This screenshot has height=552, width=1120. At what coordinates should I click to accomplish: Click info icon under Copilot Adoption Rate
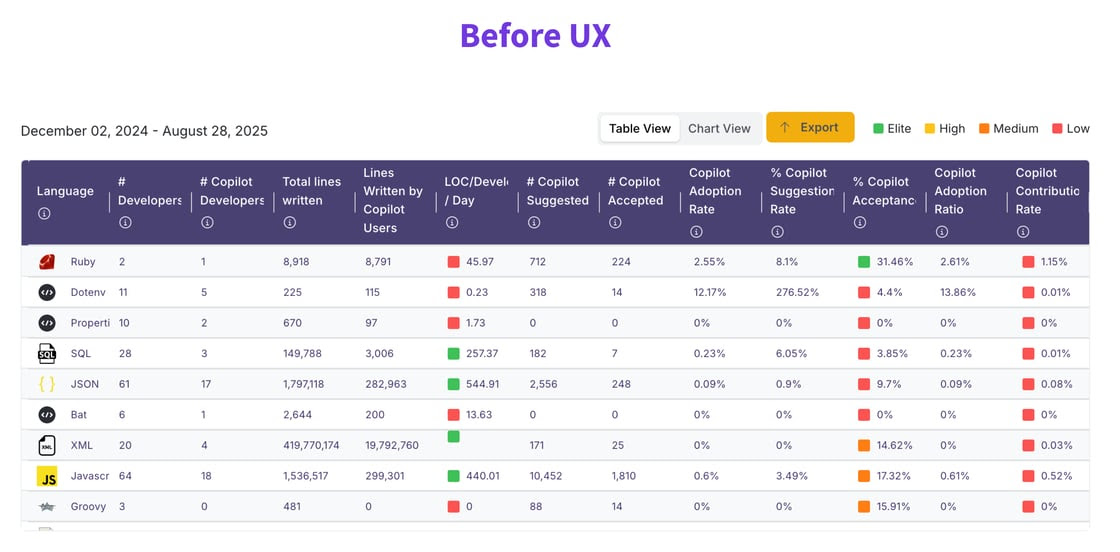pyautogui.click(x=696, y=231)
